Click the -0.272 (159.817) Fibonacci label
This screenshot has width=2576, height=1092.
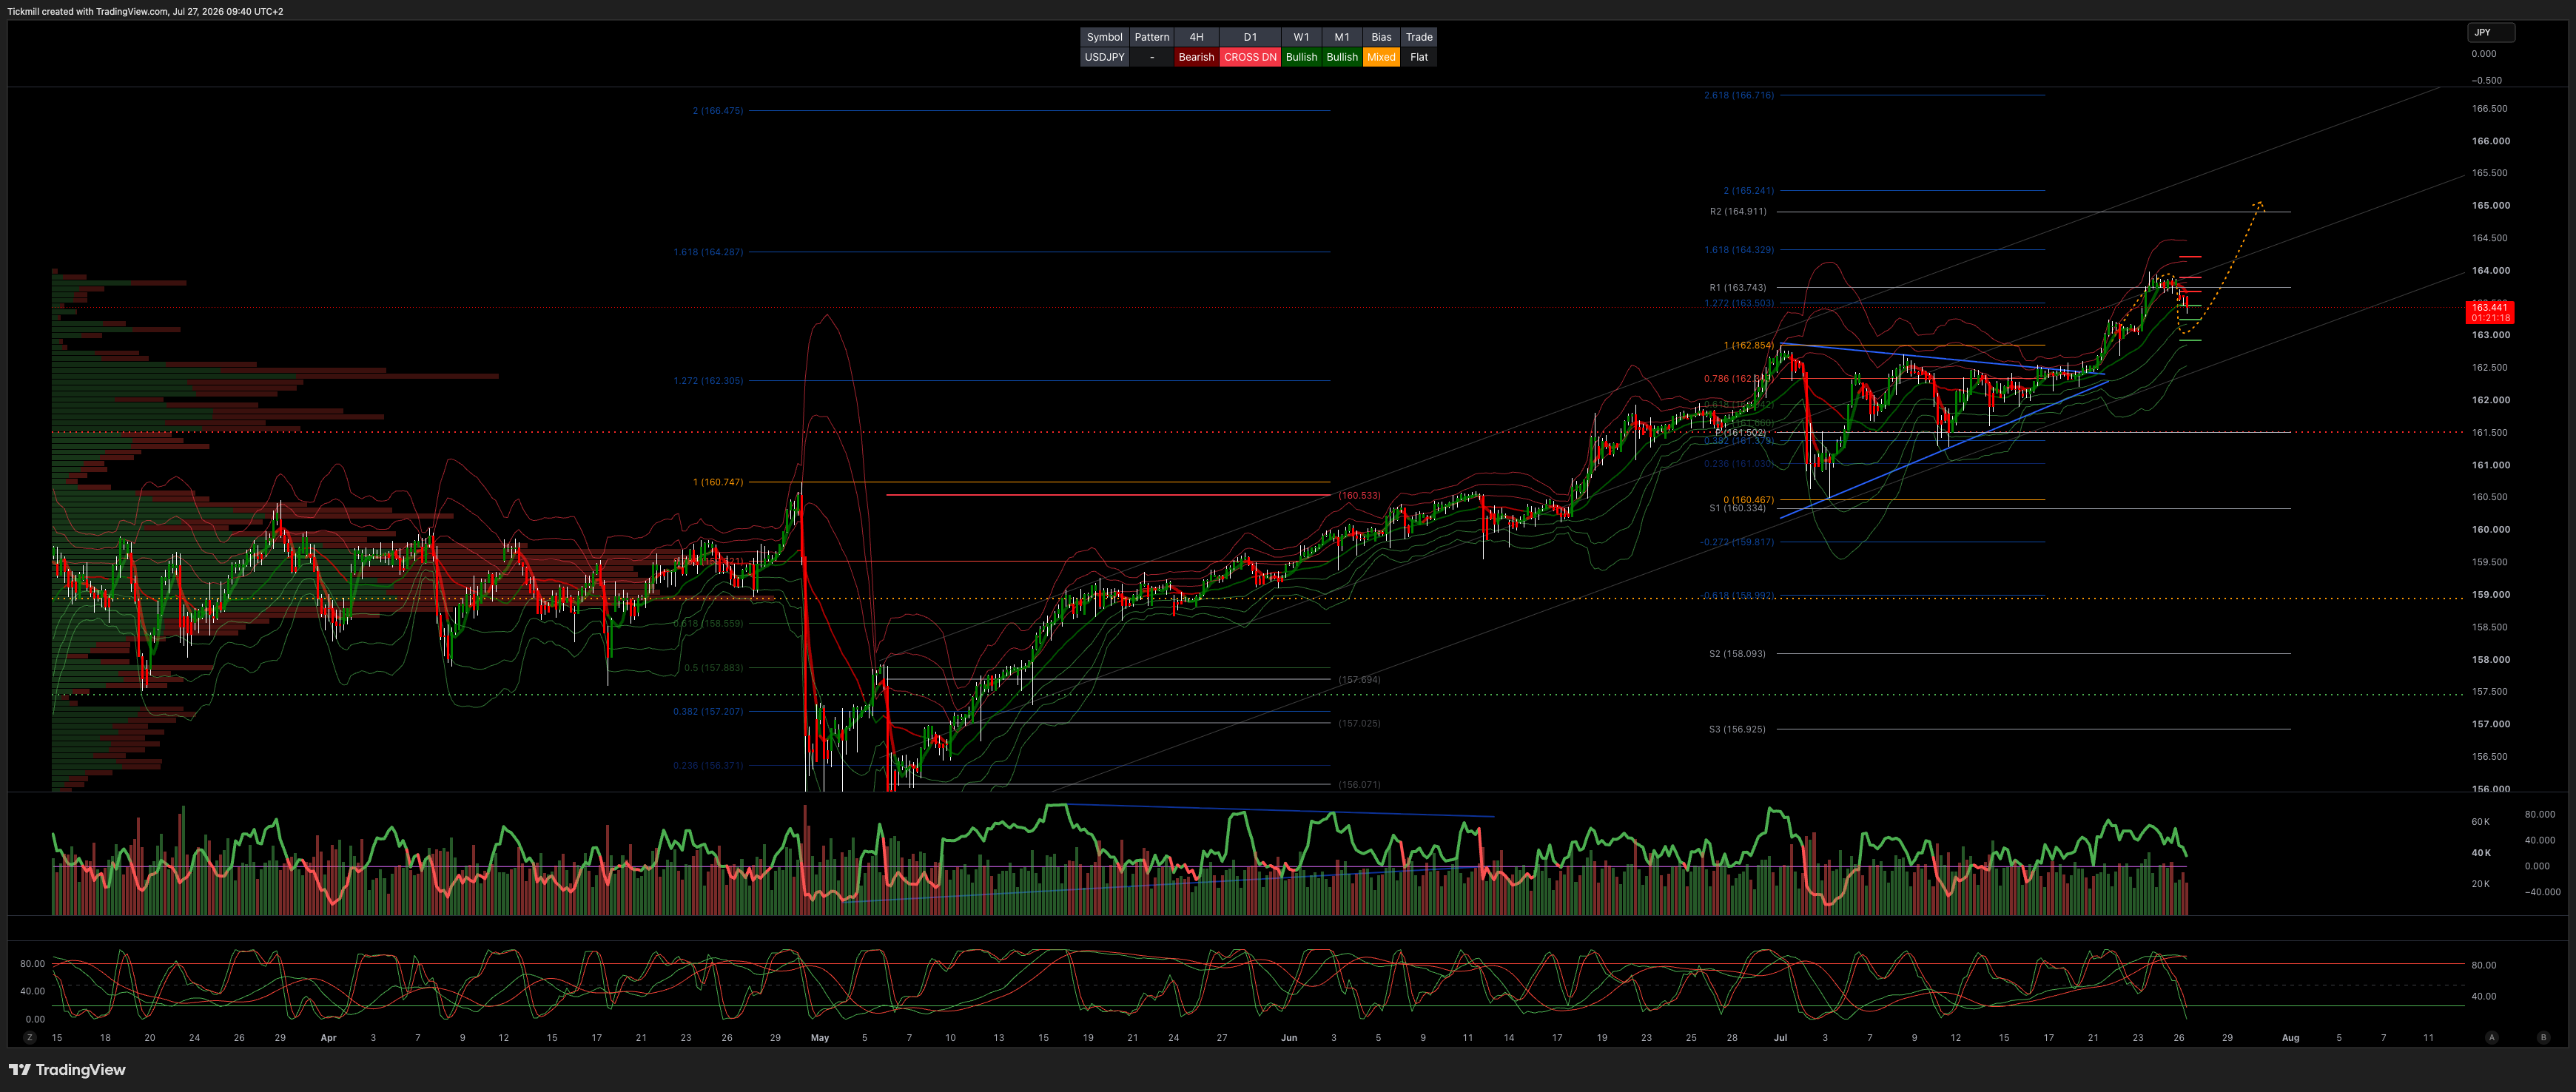click(1737, 542)
